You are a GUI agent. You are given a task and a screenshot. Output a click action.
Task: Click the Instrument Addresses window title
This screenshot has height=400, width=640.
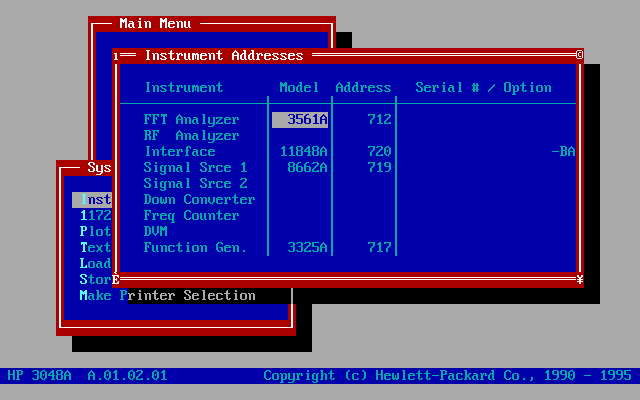[x=224, y=56]
